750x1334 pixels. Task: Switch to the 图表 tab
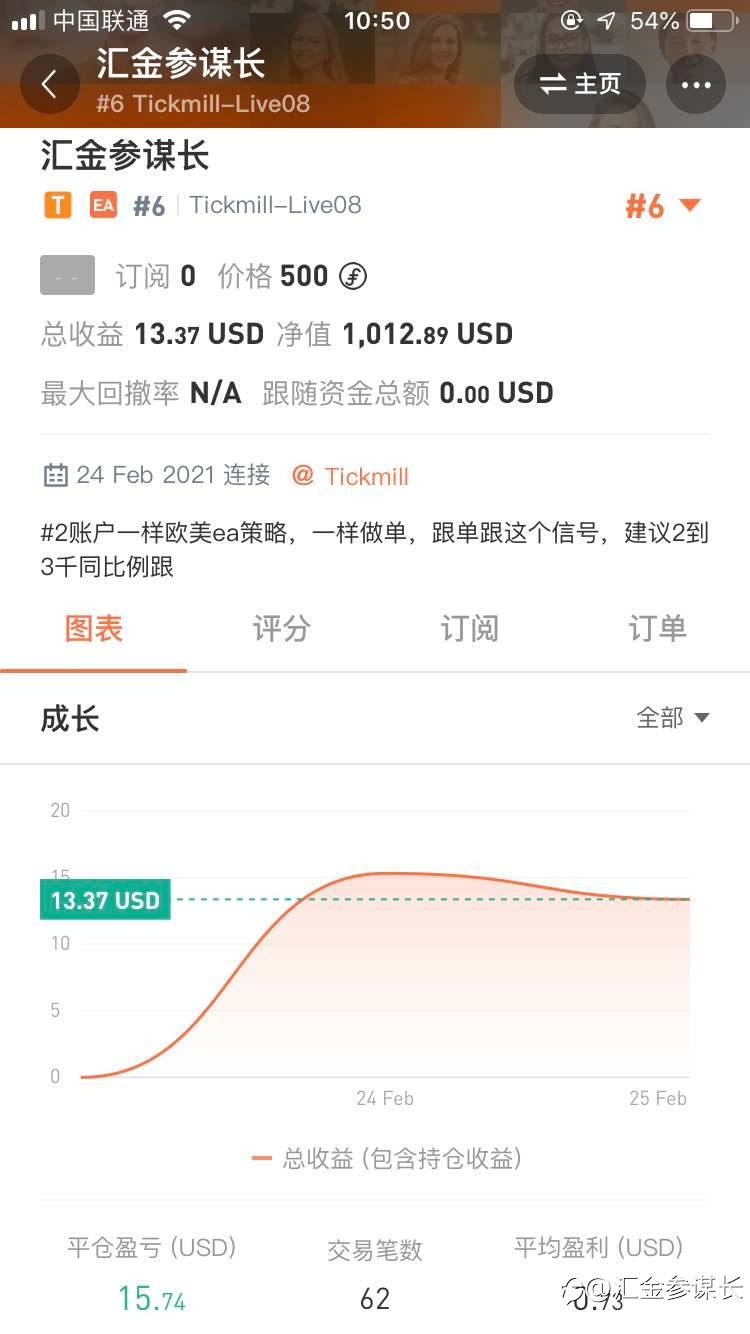point(93,629)
